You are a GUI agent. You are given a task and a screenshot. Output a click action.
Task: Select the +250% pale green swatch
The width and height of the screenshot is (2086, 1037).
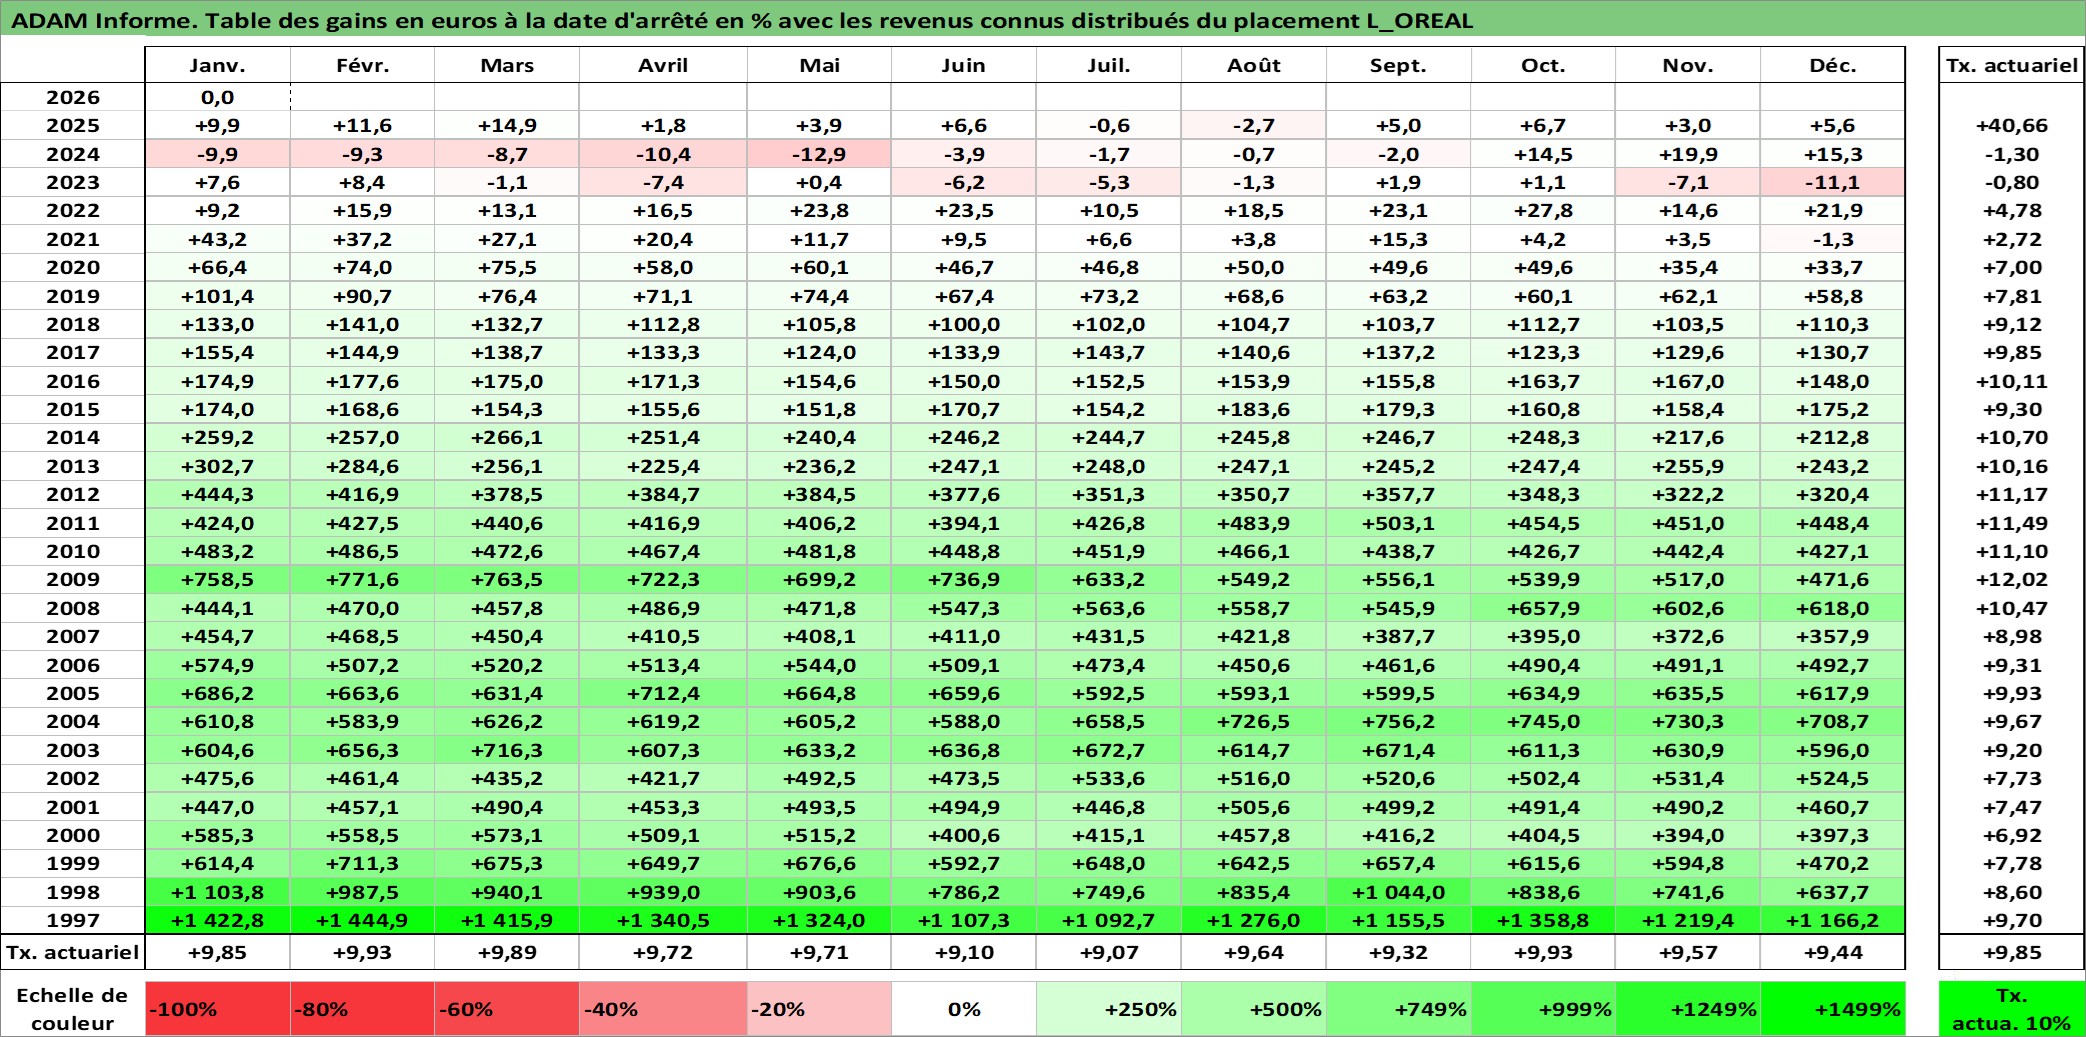coord(1109,1009)
